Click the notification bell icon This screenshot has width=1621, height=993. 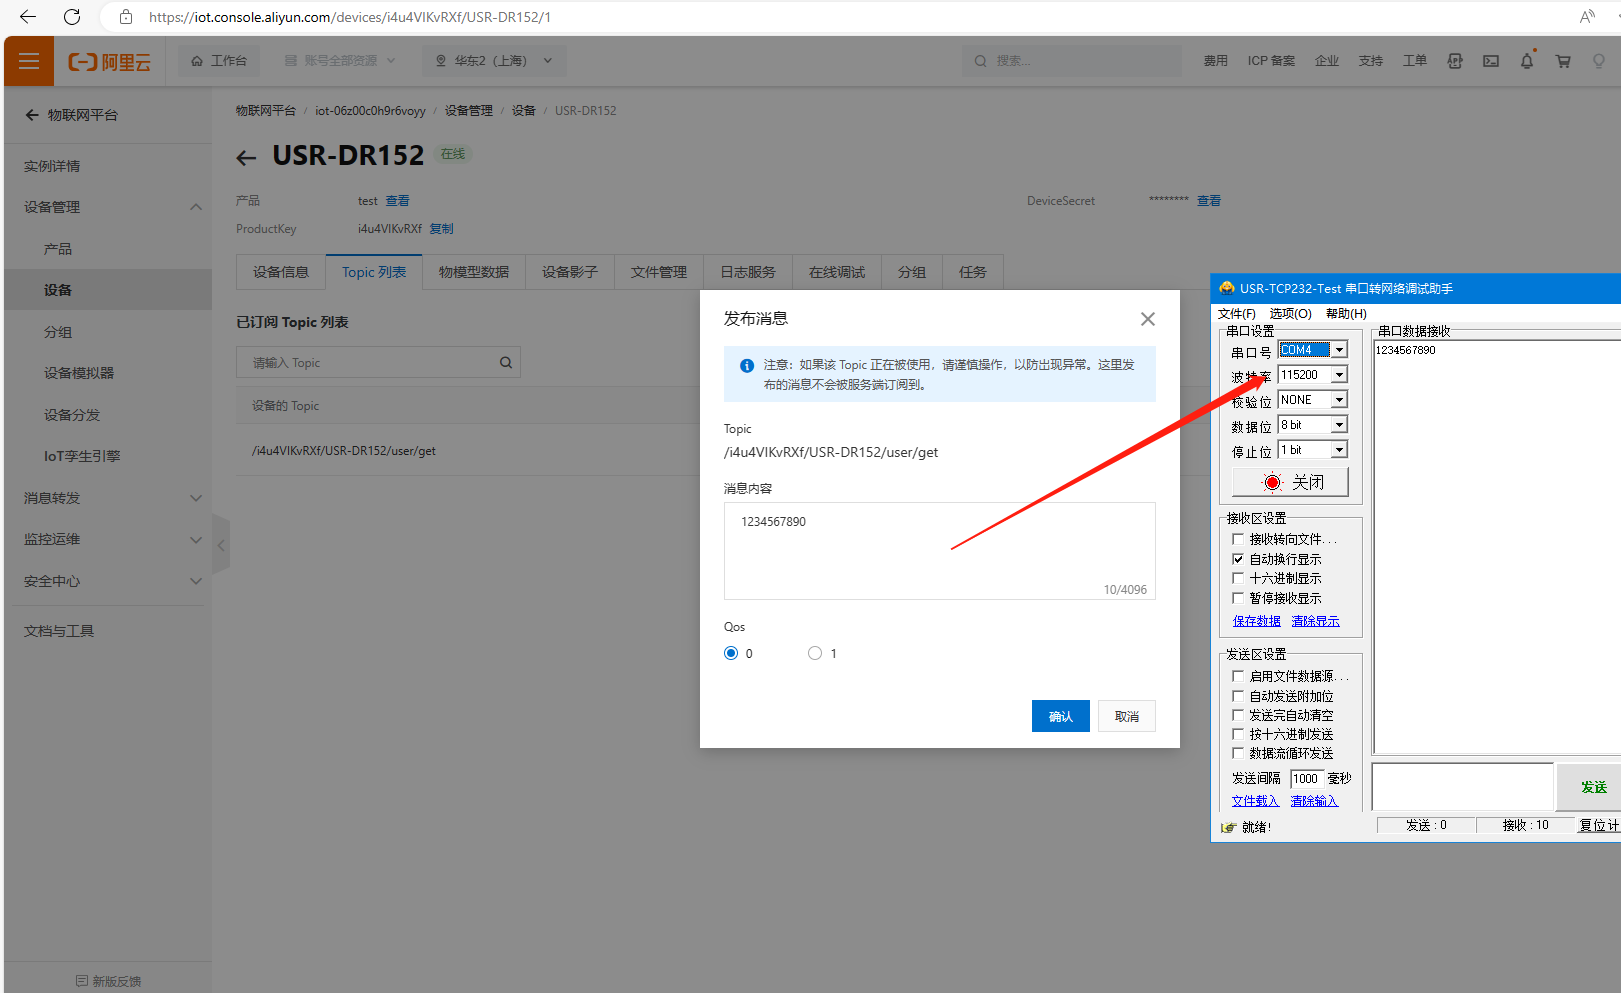pyautogui.click(x=1526, y=61)
